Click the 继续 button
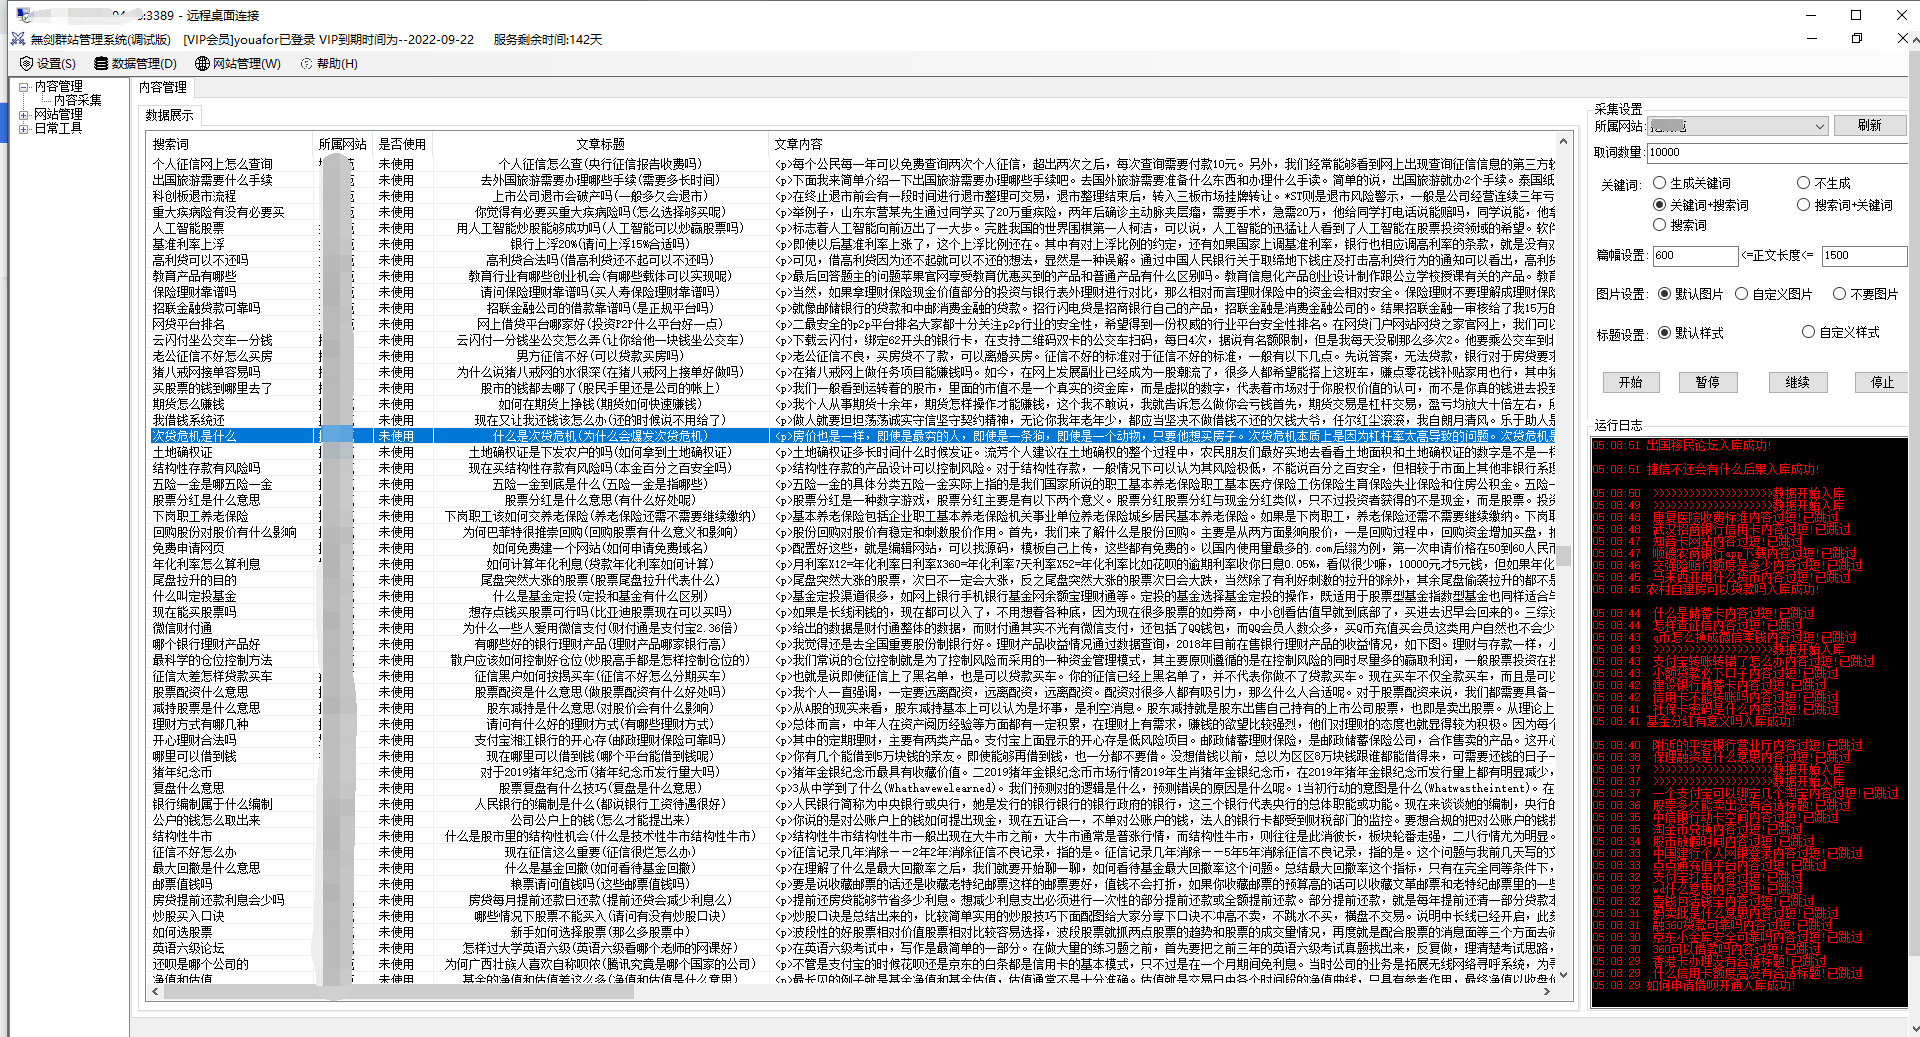Viewport: 1920px width, 1037px height. (x=1798, y=382)
